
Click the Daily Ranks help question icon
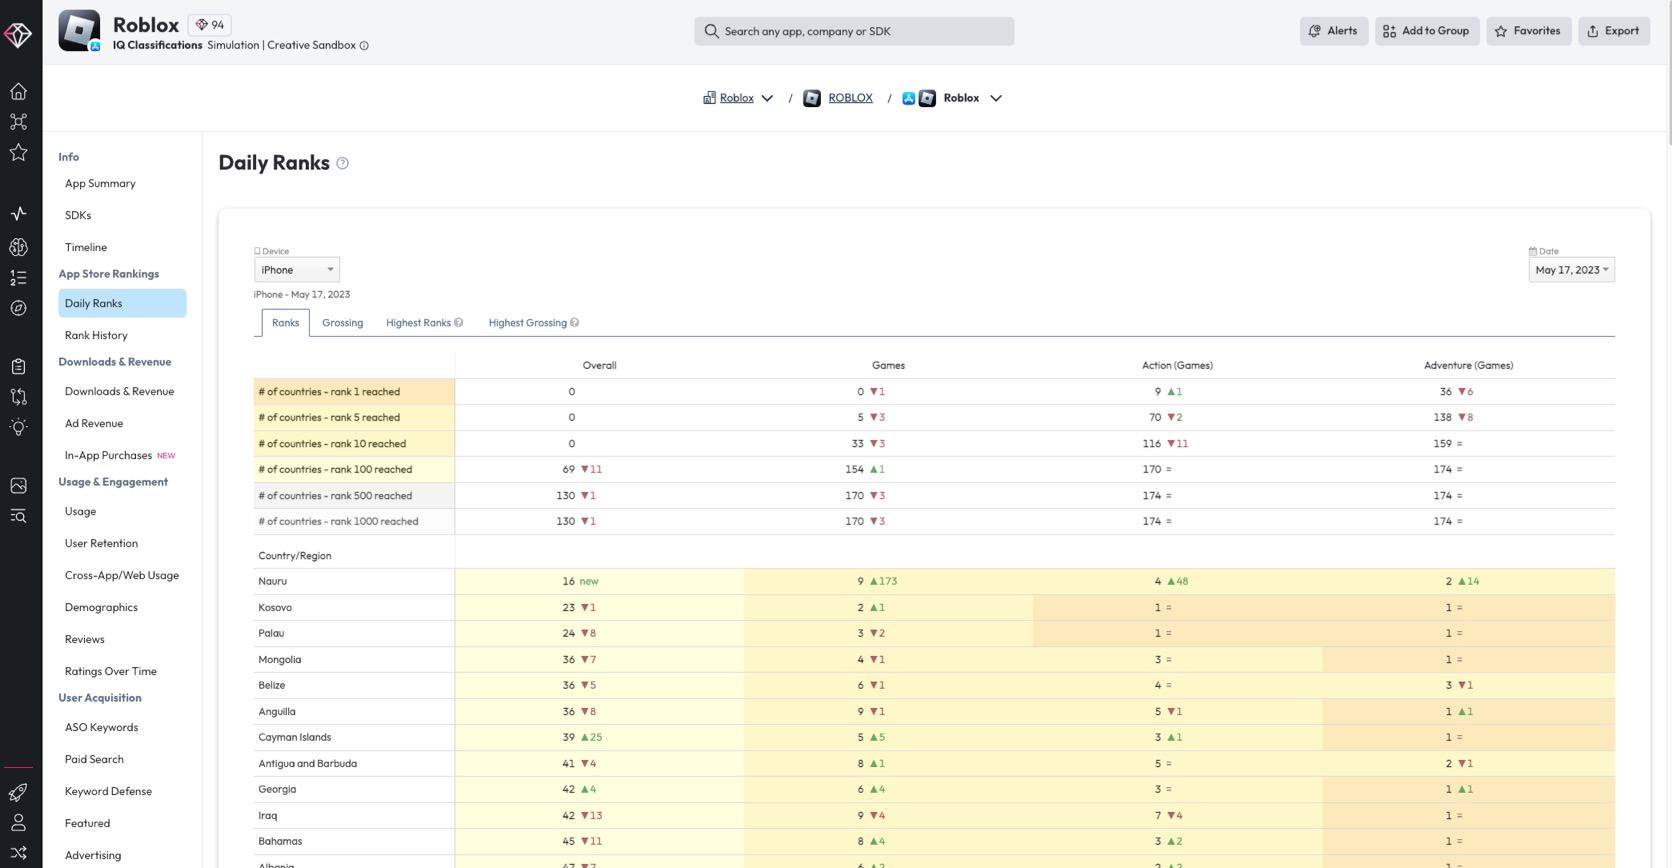coord(342,163)
